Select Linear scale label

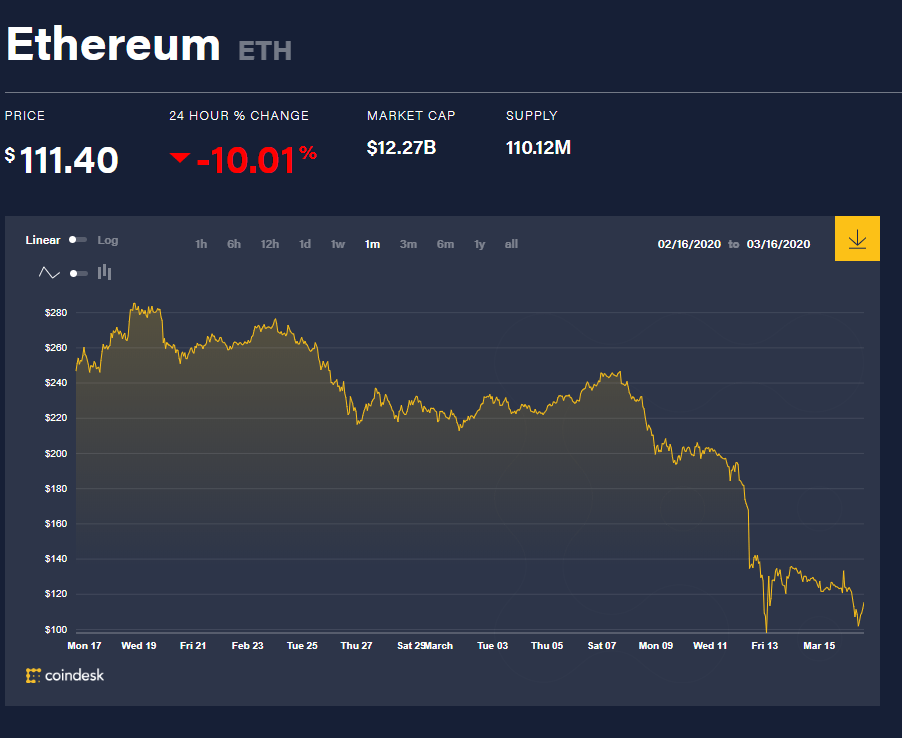(43, 240)
